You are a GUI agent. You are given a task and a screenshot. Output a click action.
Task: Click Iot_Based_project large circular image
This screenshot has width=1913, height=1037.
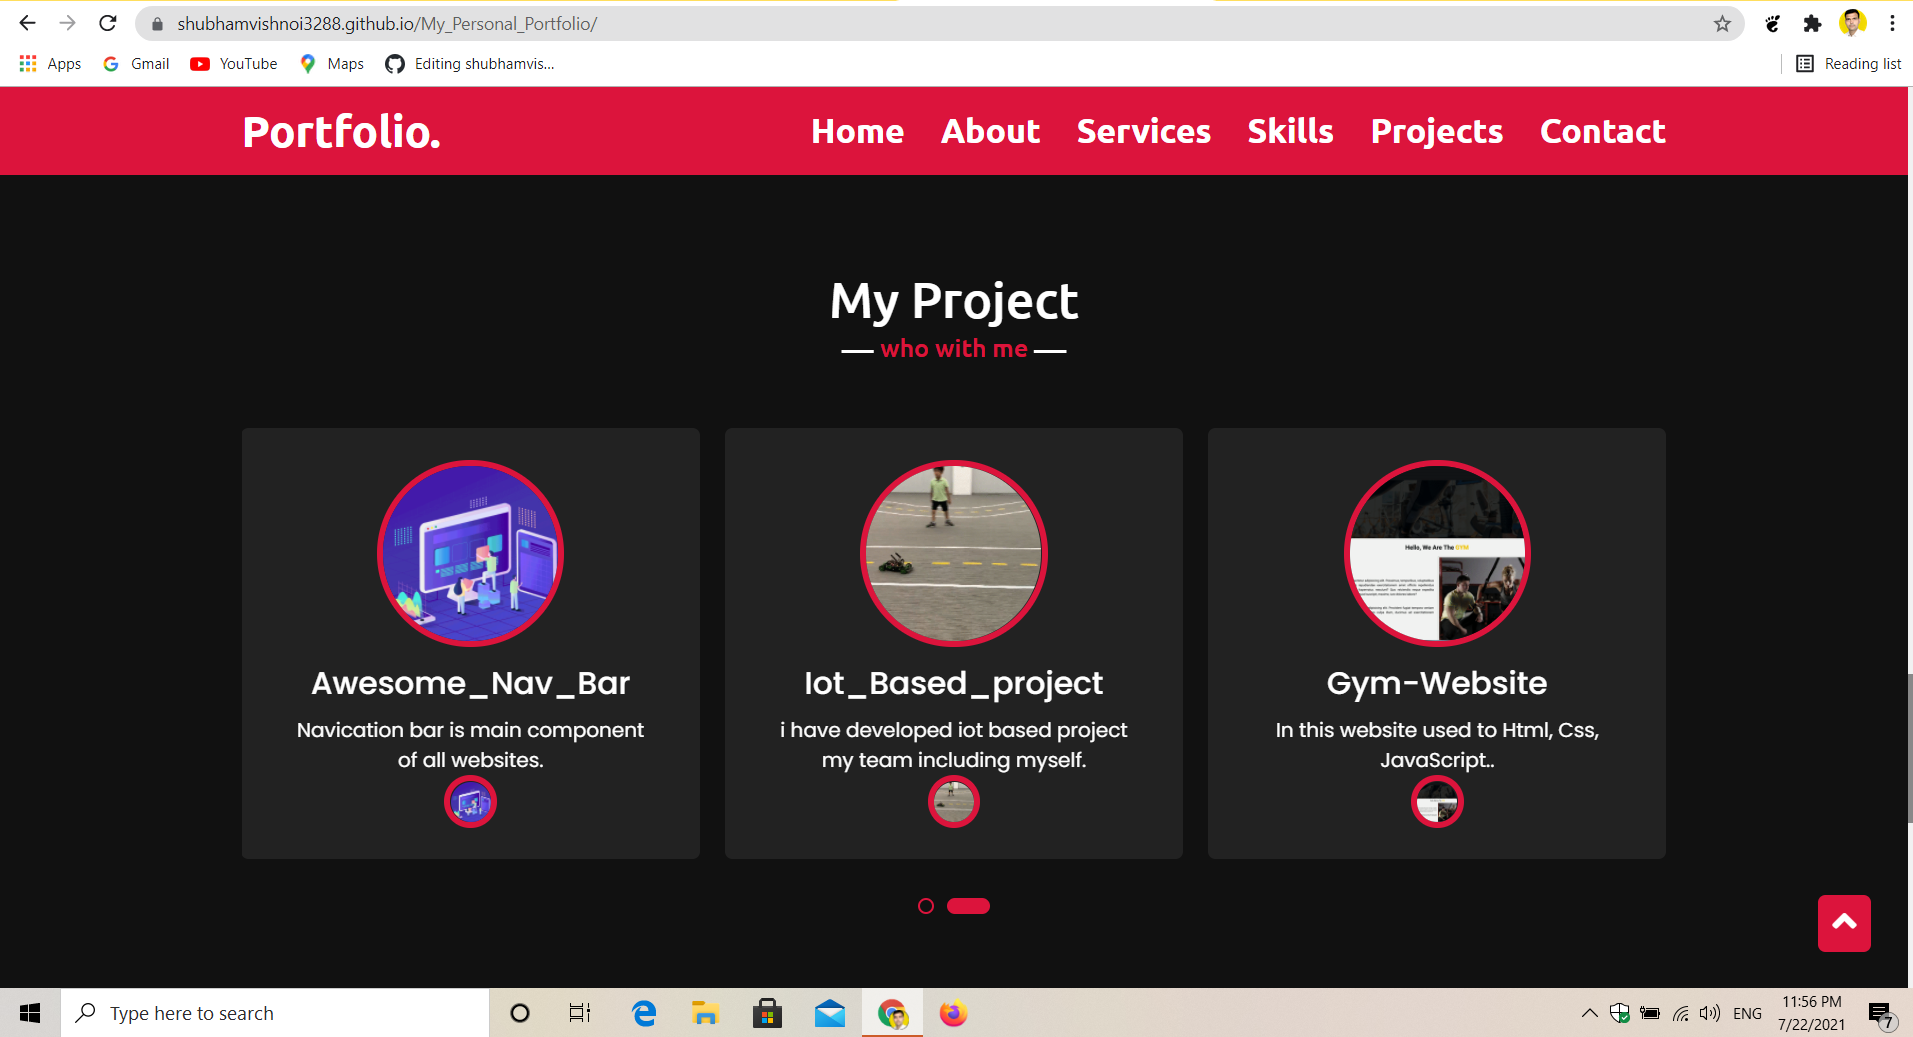tap(953, 553)
